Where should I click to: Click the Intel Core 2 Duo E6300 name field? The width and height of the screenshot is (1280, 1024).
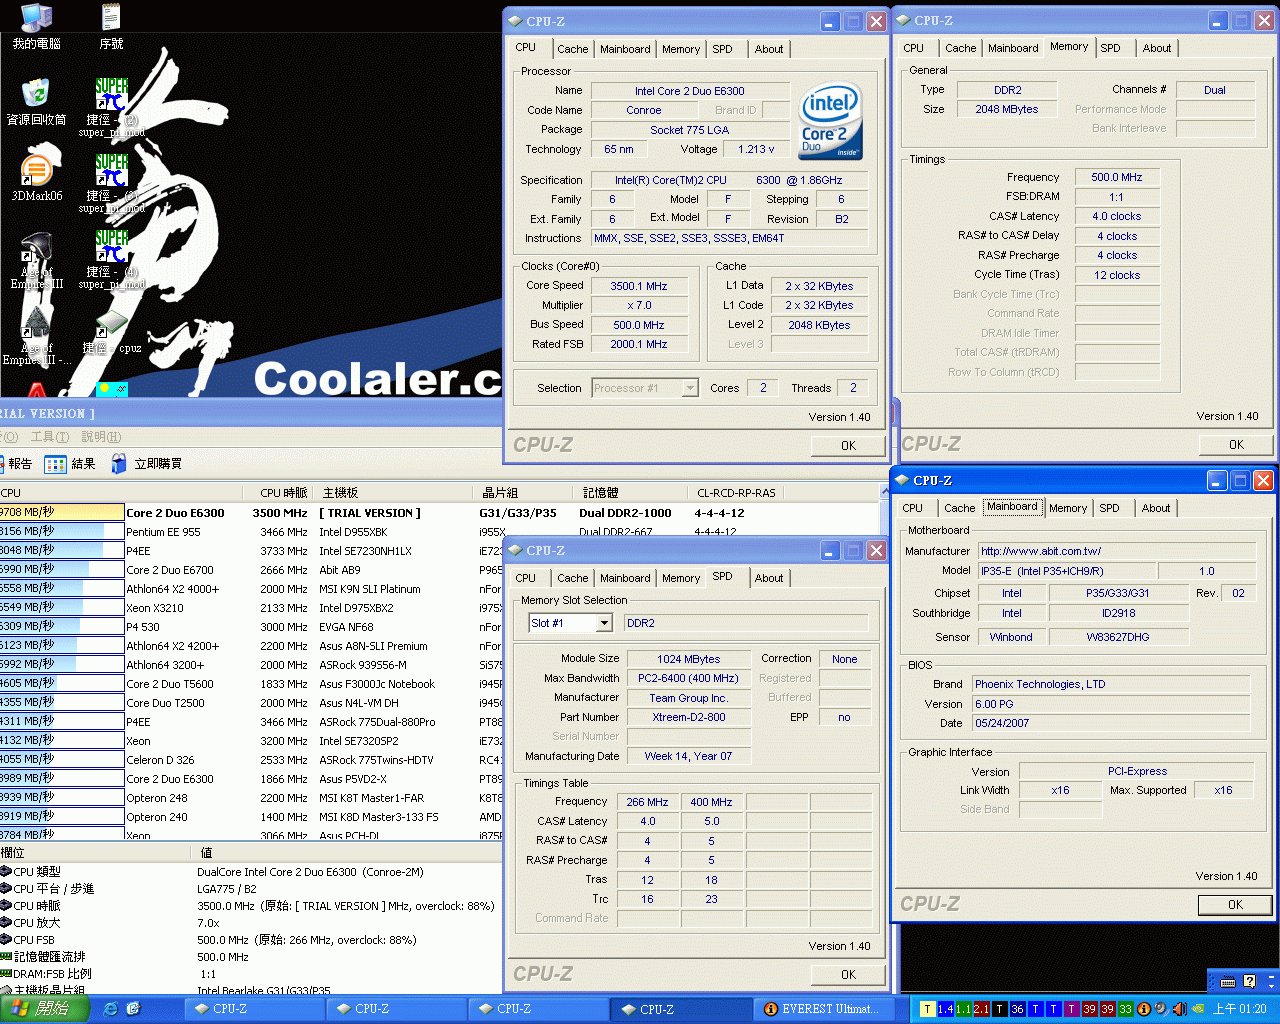[x=689, y=91]
